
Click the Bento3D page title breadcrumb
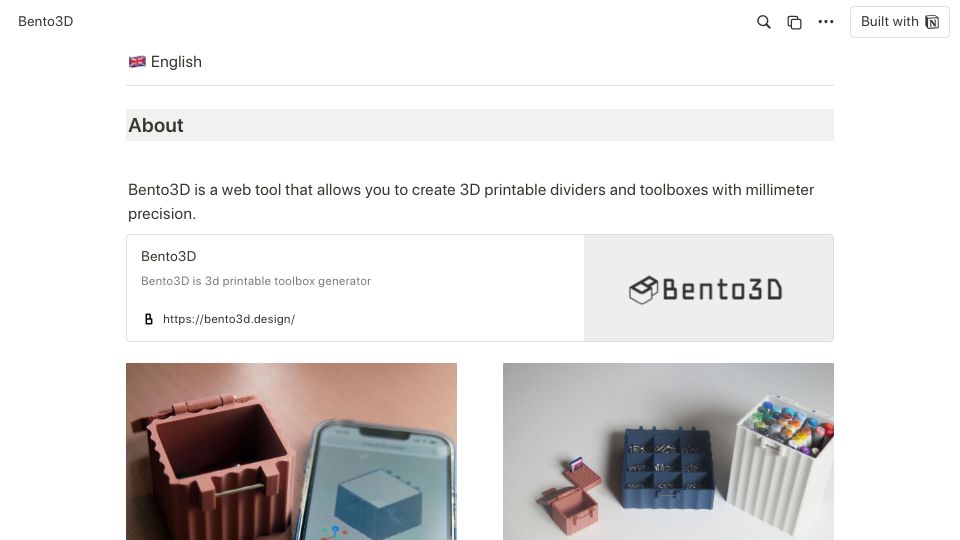coord(45,21)
